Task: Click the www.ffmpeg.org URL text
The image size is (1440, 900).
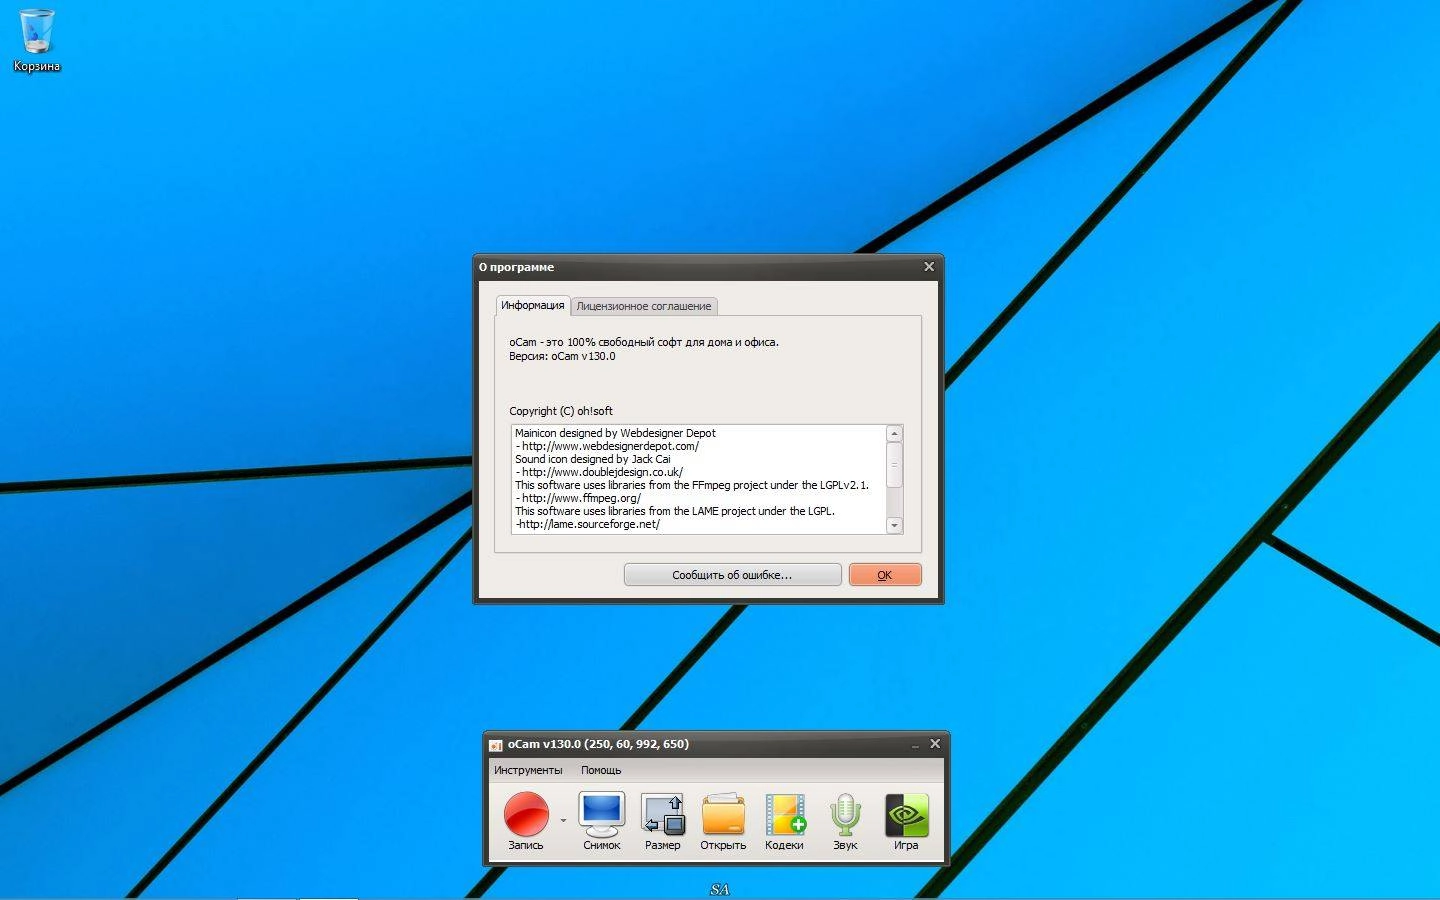Action: click(x=581, y=498)
